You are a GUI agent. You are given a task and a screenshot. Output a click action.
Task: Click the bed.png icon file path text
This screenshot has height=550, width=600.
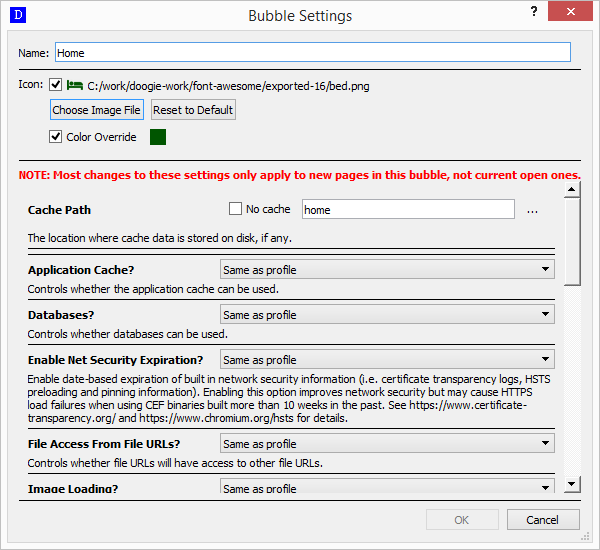[x=228, y=86]
